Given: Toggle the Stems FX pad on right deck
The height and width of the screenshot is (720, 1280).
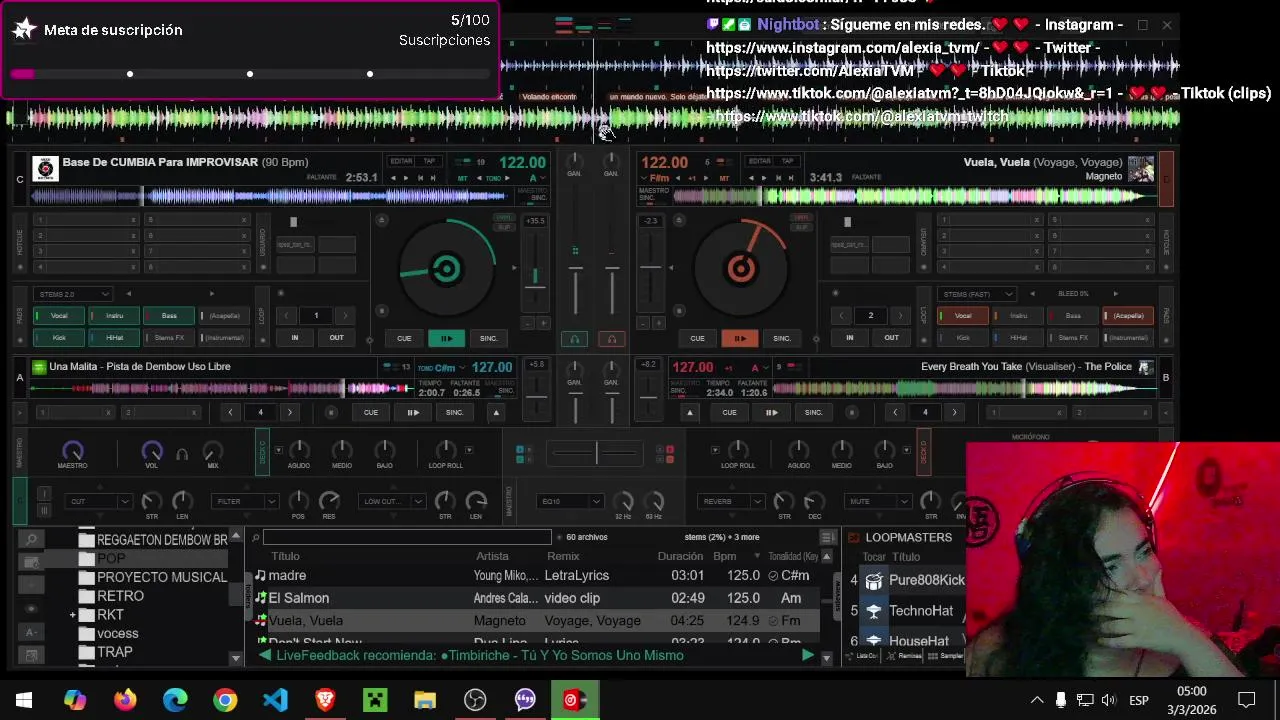Looking at the screenshot, I should tap(1073, 338).
